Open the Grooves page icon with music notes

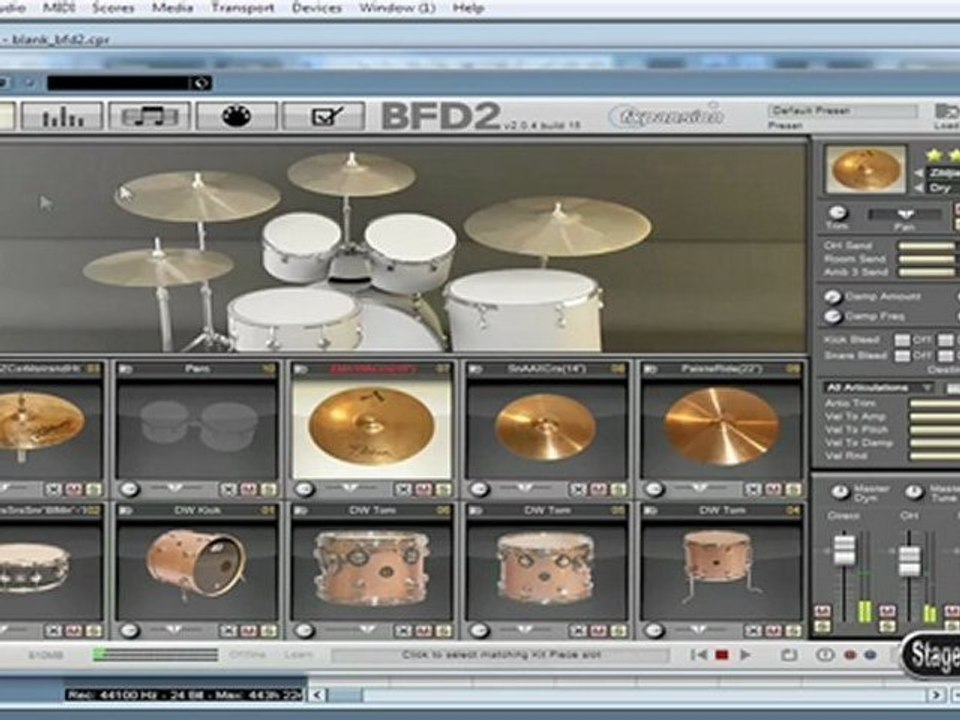click(x=150, y=116)
